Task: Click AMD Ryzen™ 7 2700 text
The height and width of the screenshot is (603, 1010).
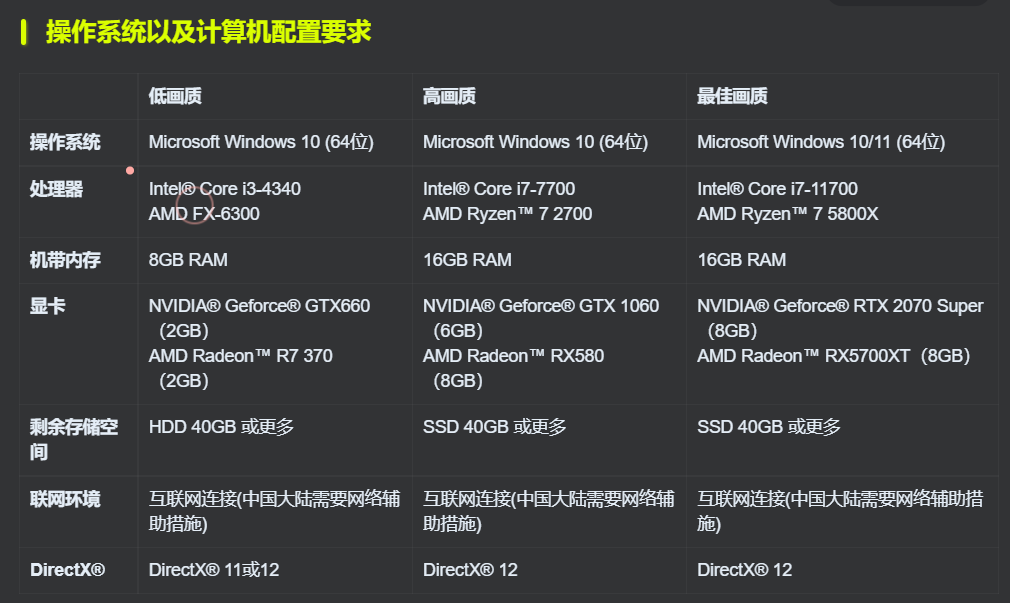Action: [x=508, y=214]
